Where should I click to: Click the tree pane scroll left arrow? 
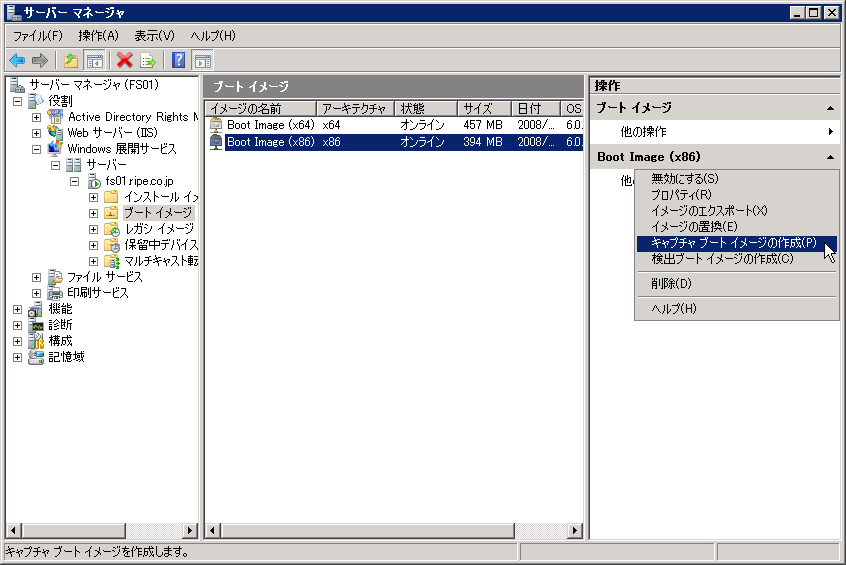click(x=14, y=530)
